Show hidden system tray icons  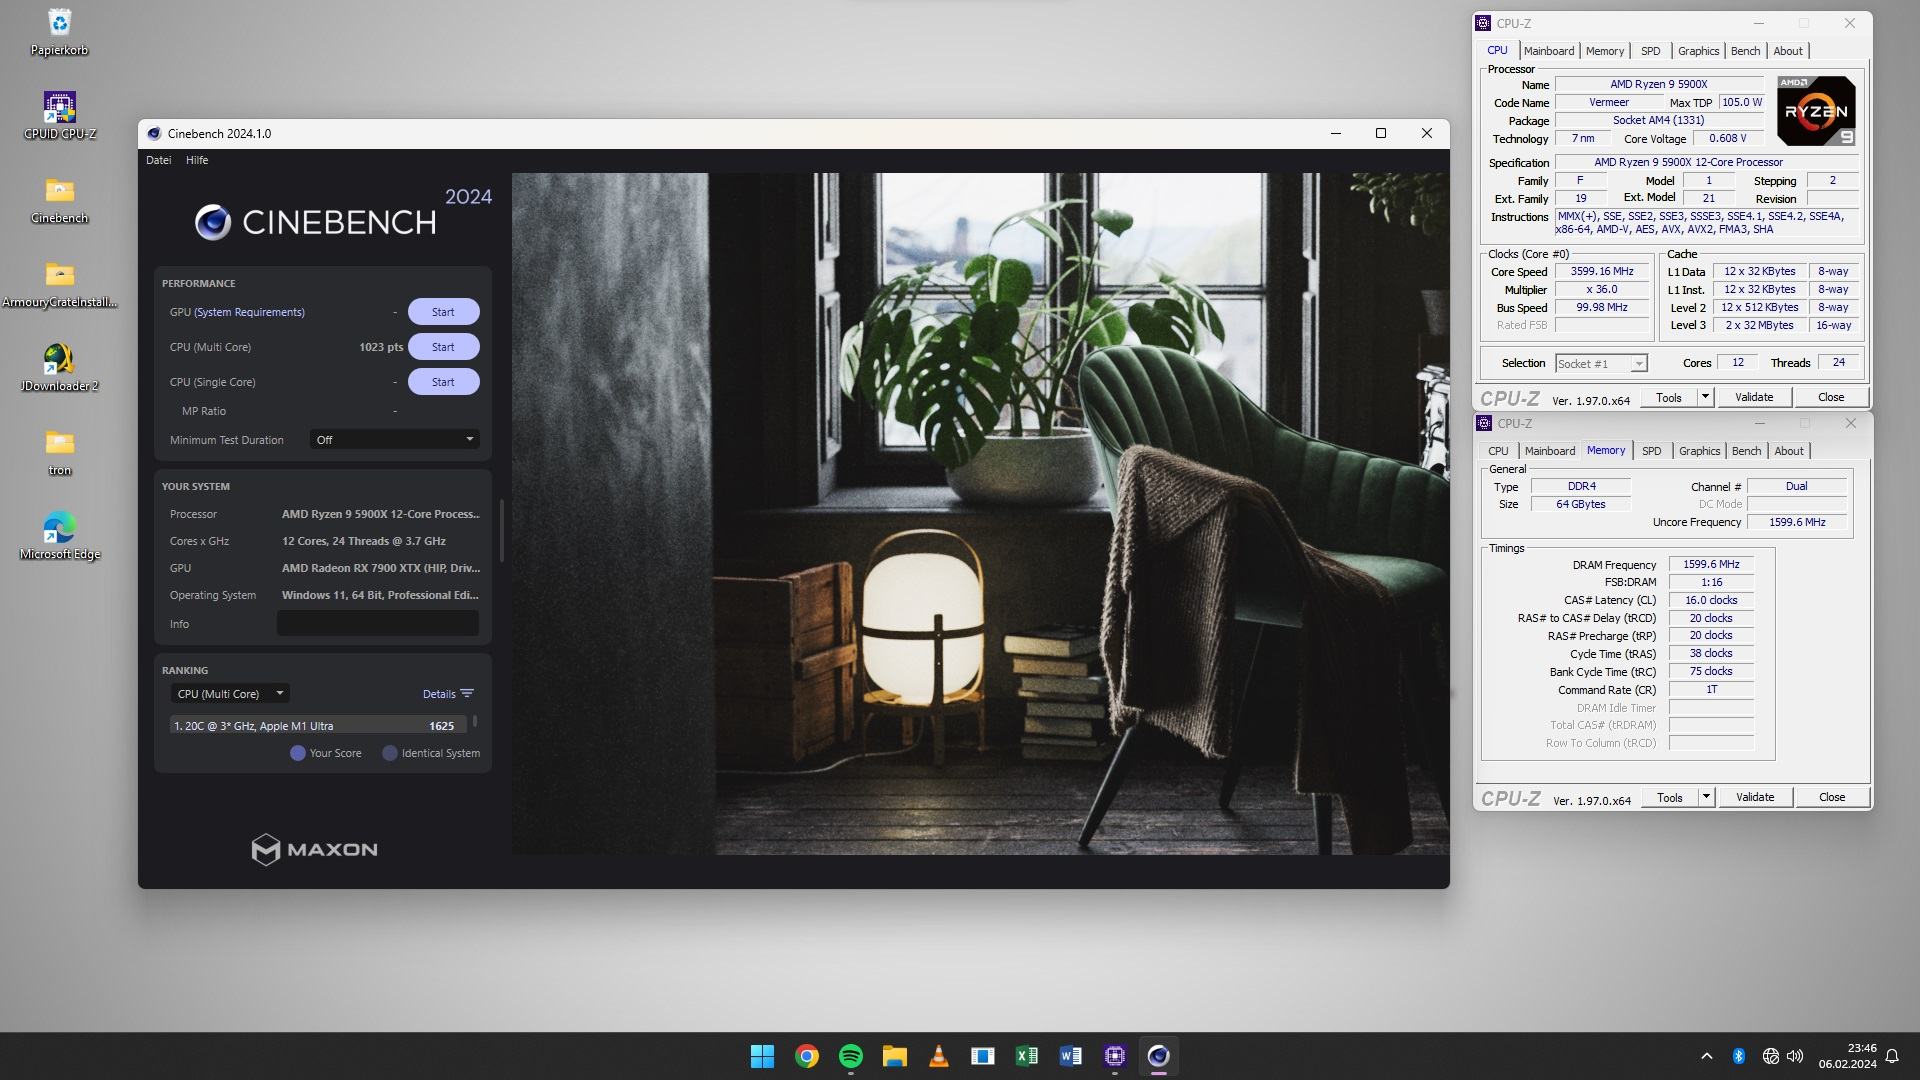tap(1706, 1056)
